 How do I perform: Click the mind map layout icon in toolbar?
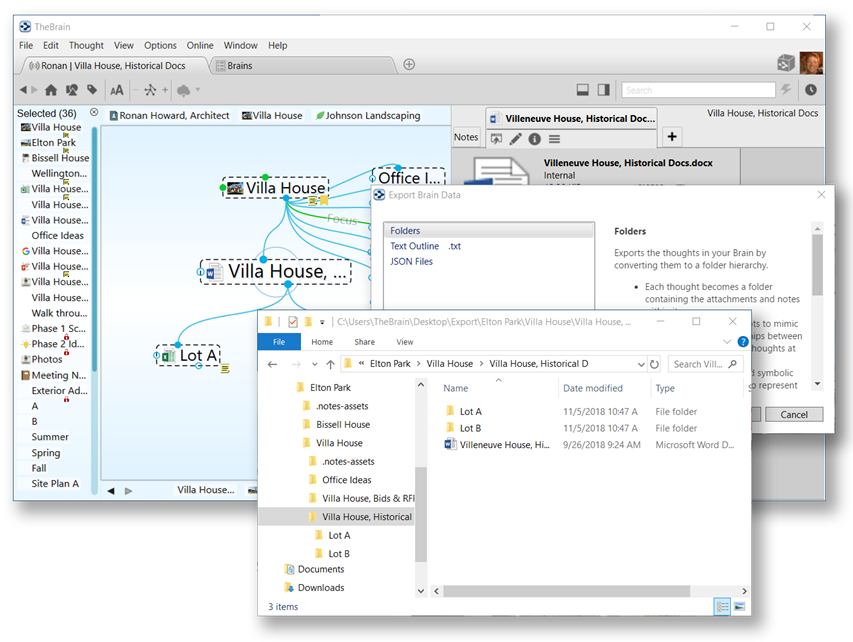150,90
